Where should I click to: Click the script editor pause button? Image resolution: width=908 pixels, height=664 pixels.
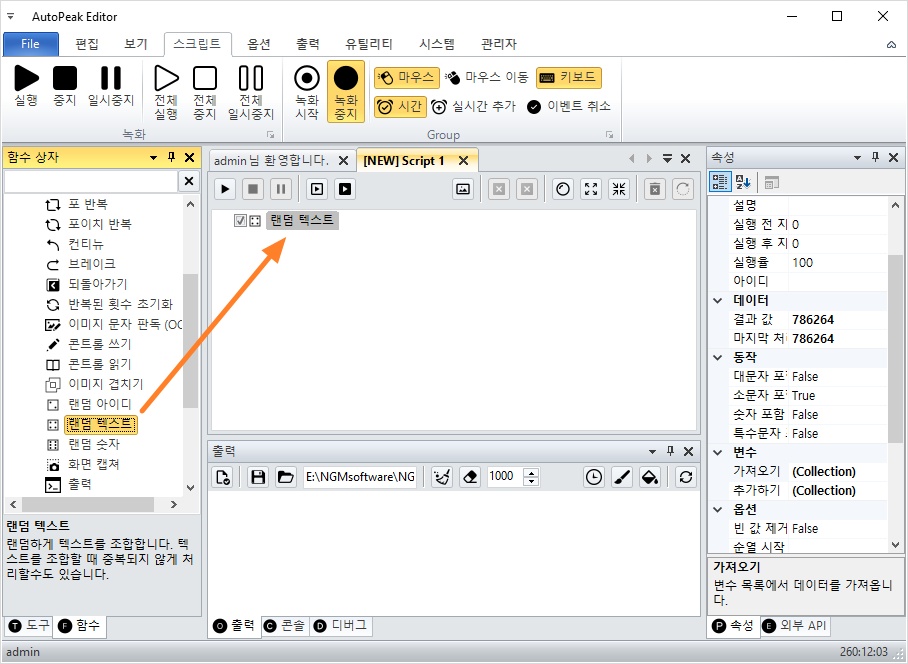point(281,189)
